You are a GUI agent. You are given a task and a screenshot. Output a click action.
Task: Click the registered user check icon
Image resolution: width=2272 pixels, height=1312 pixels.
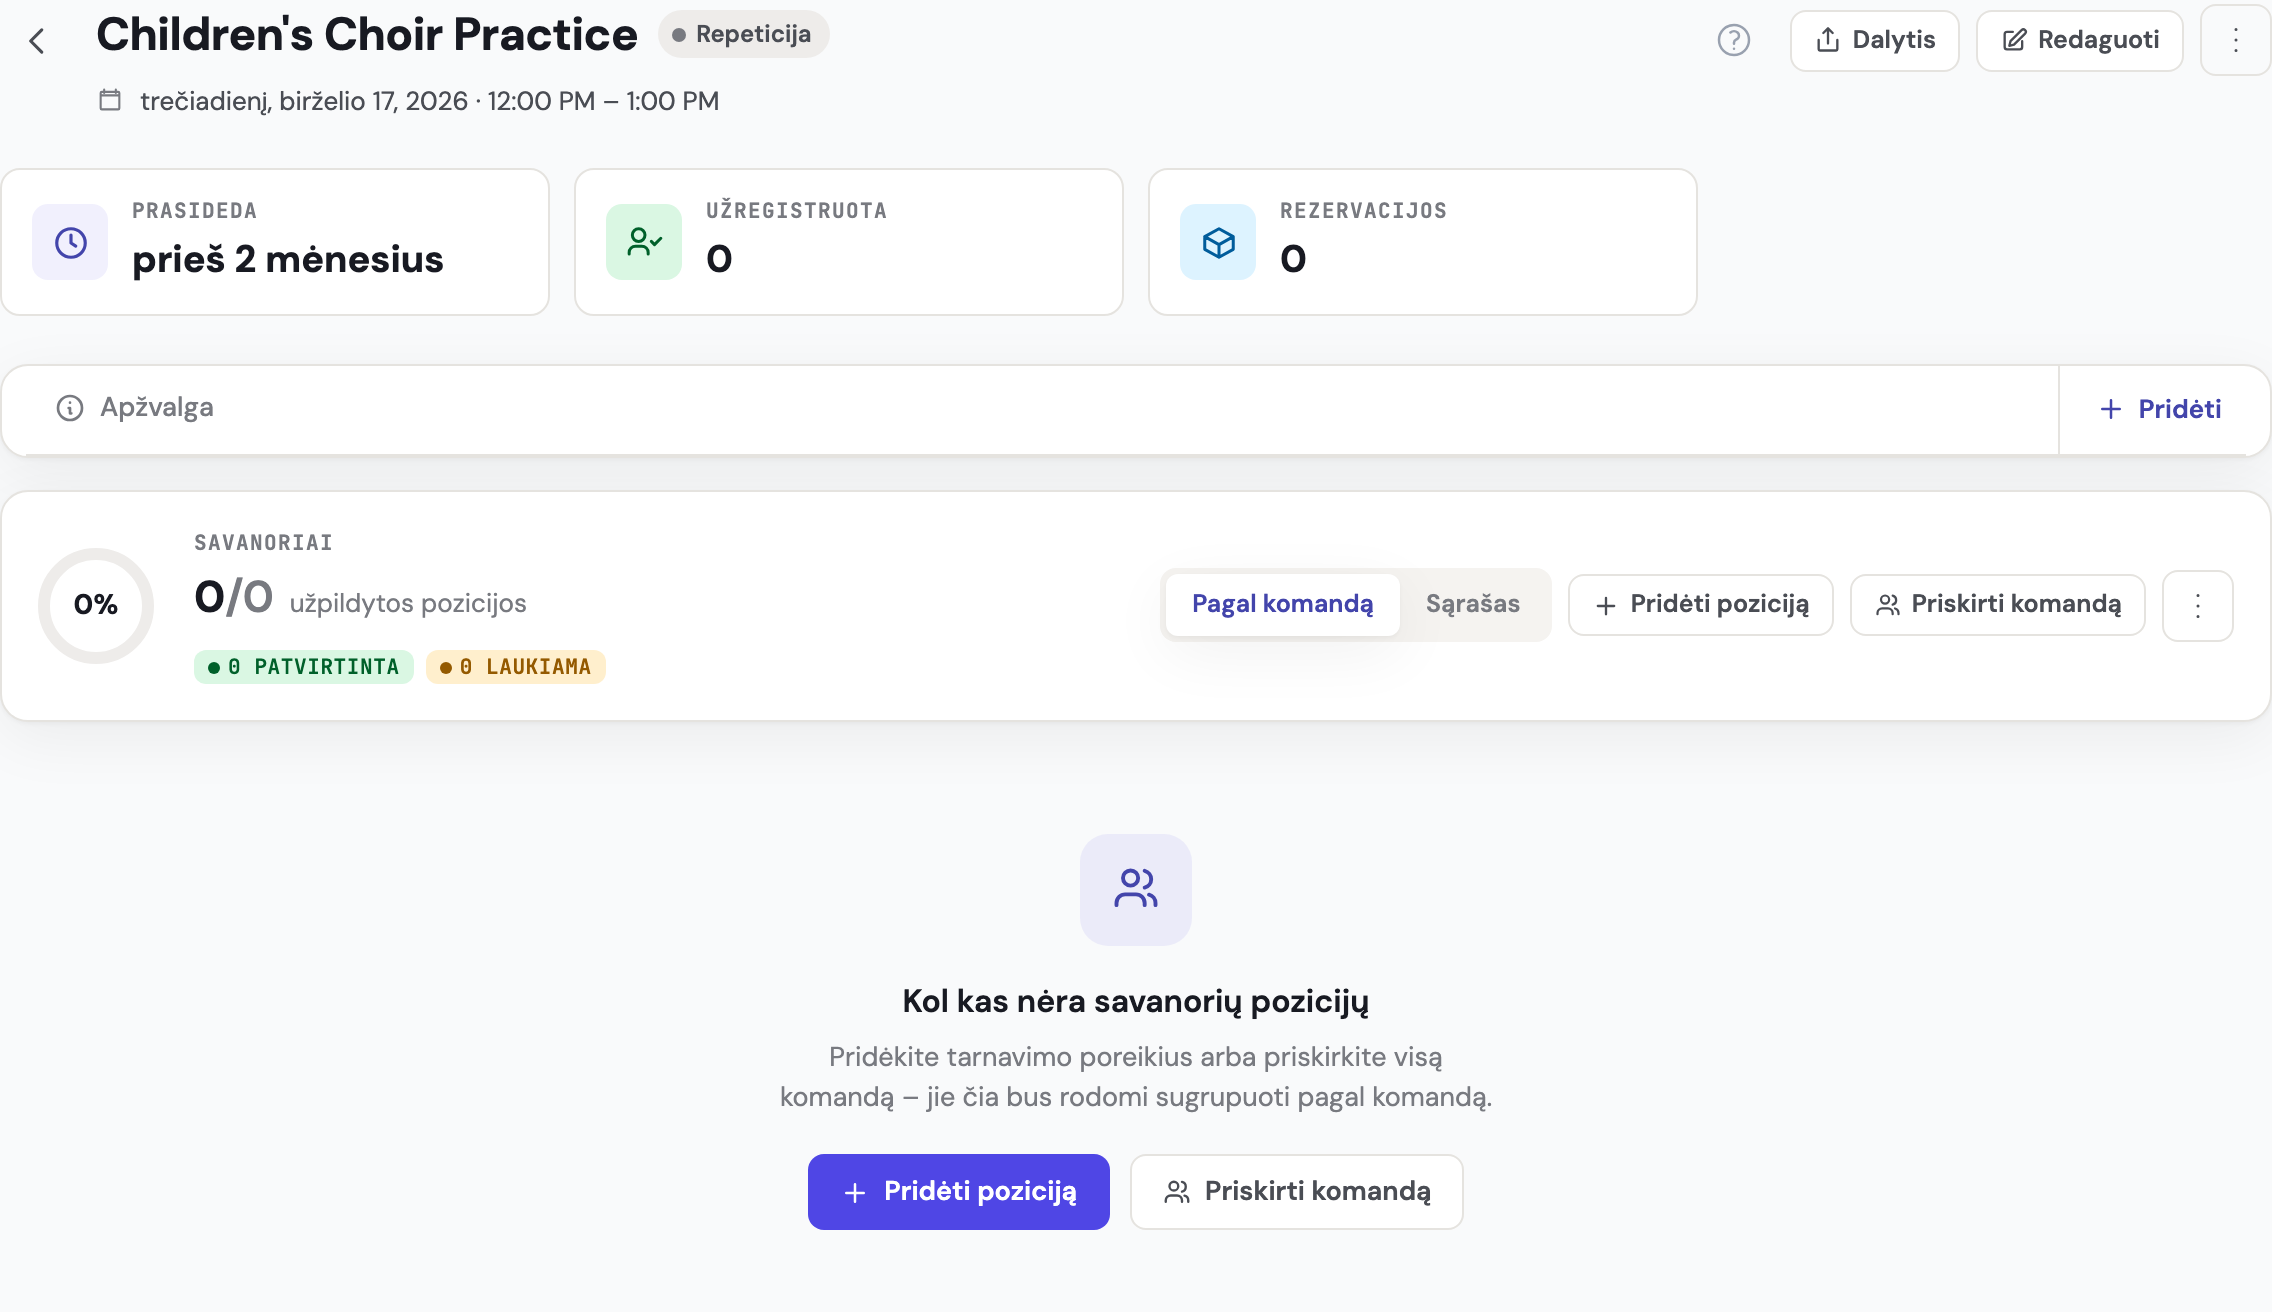point(644,242)
